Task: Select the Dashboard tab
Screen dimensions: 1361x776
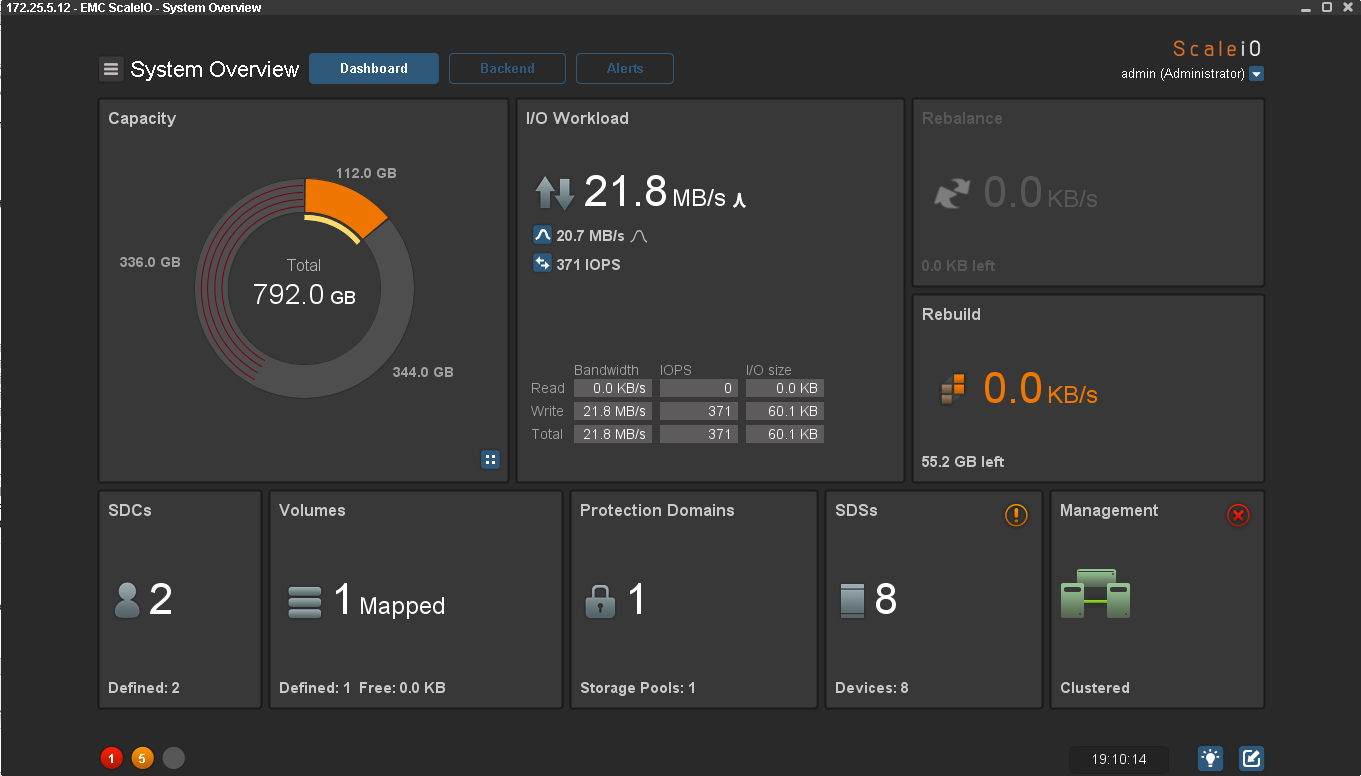Action: click(x=374, y=69)
